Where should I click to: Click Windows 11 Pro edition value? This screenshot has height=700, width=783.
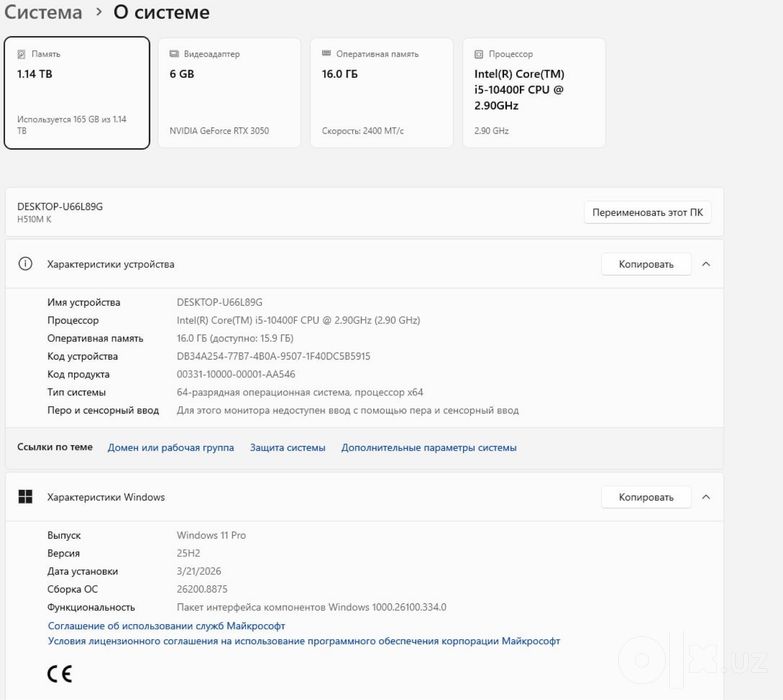coord(211,535)
